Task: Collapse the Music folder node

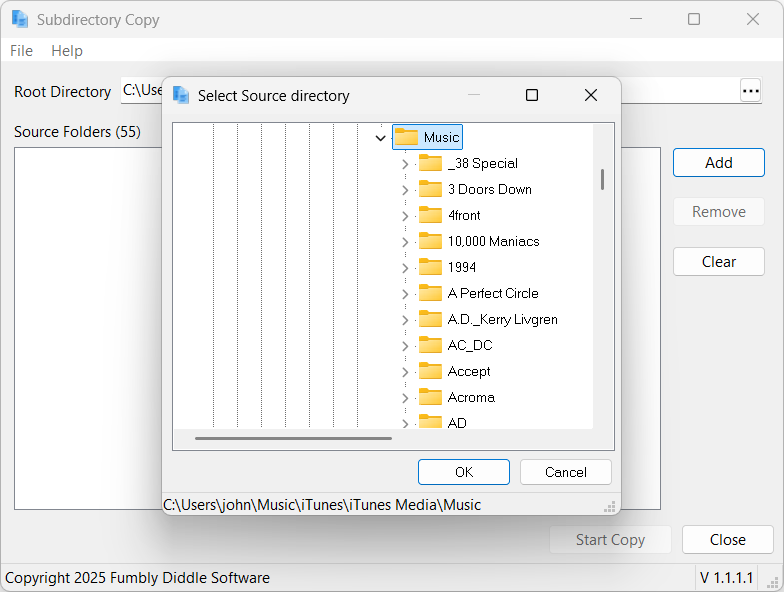Action: (380, 138)
